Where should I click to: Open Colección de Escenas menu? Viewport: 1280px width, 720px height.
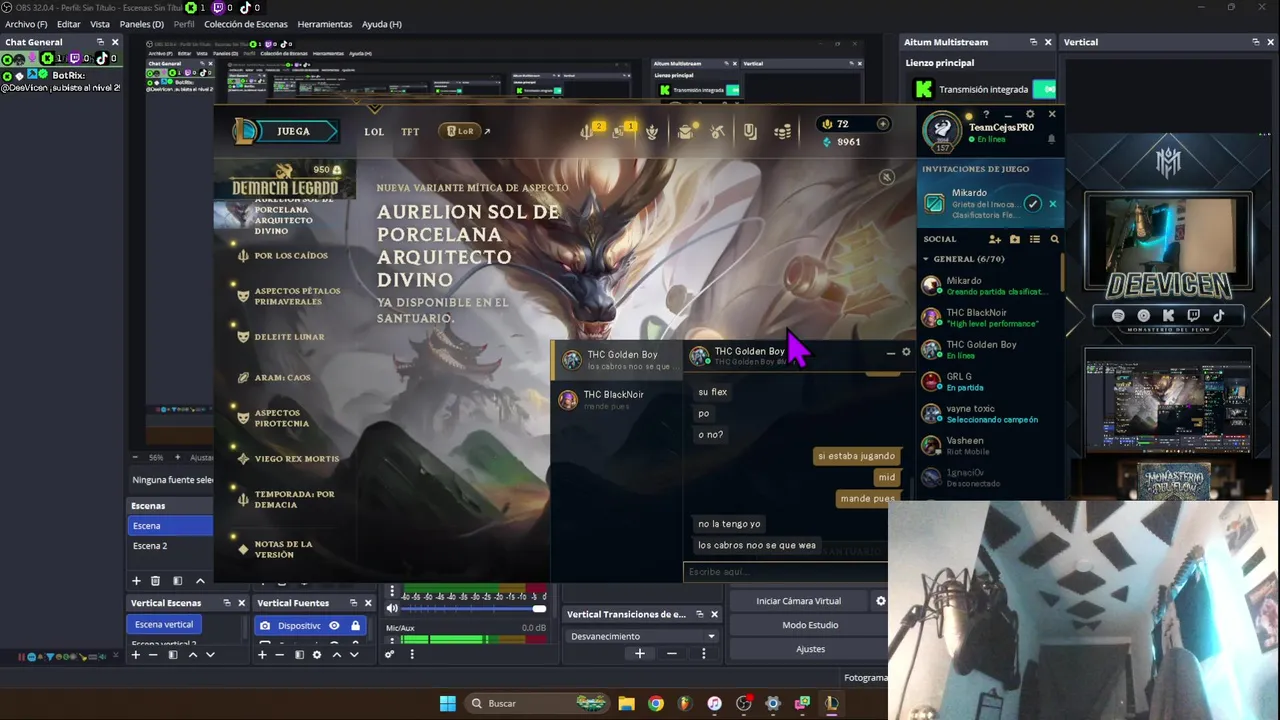click(245, 24)
